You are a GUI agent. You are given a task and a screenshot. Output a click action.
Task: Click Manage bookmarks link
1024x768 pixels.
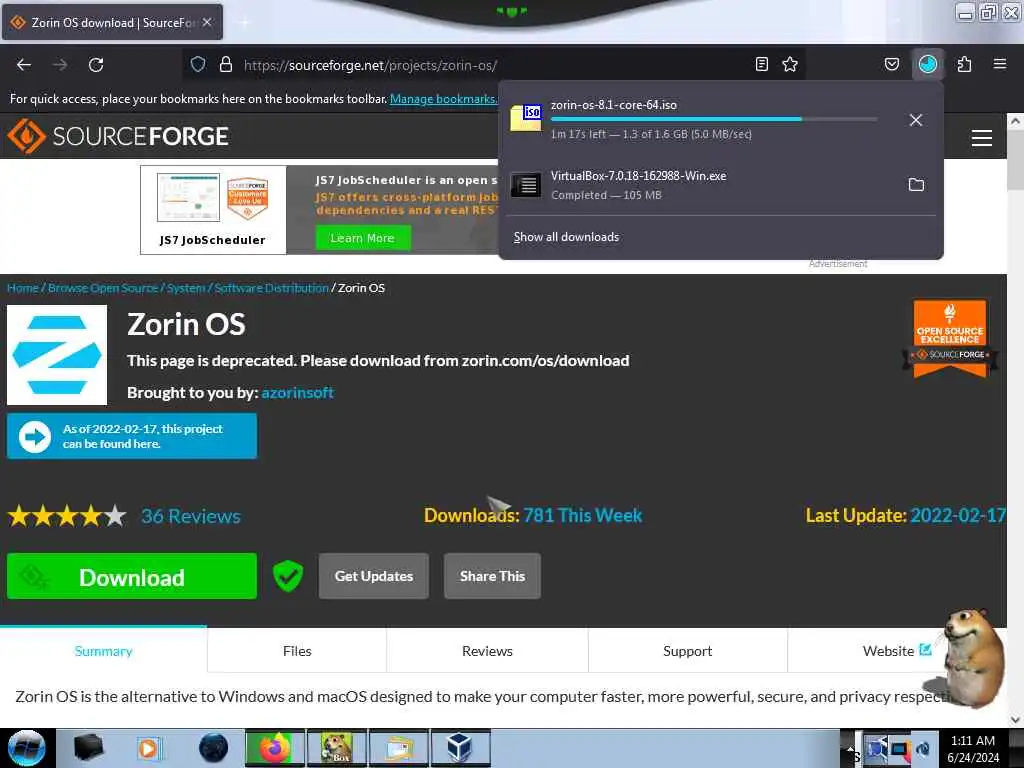click(443, 99)
